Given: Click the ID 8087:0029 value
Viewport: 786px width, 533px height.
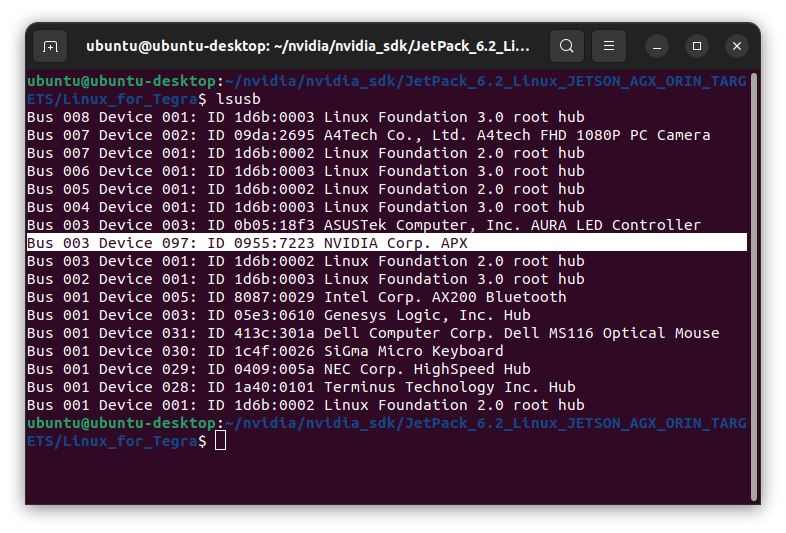Looking at the screenshot, I should click(x=274, y=297).
